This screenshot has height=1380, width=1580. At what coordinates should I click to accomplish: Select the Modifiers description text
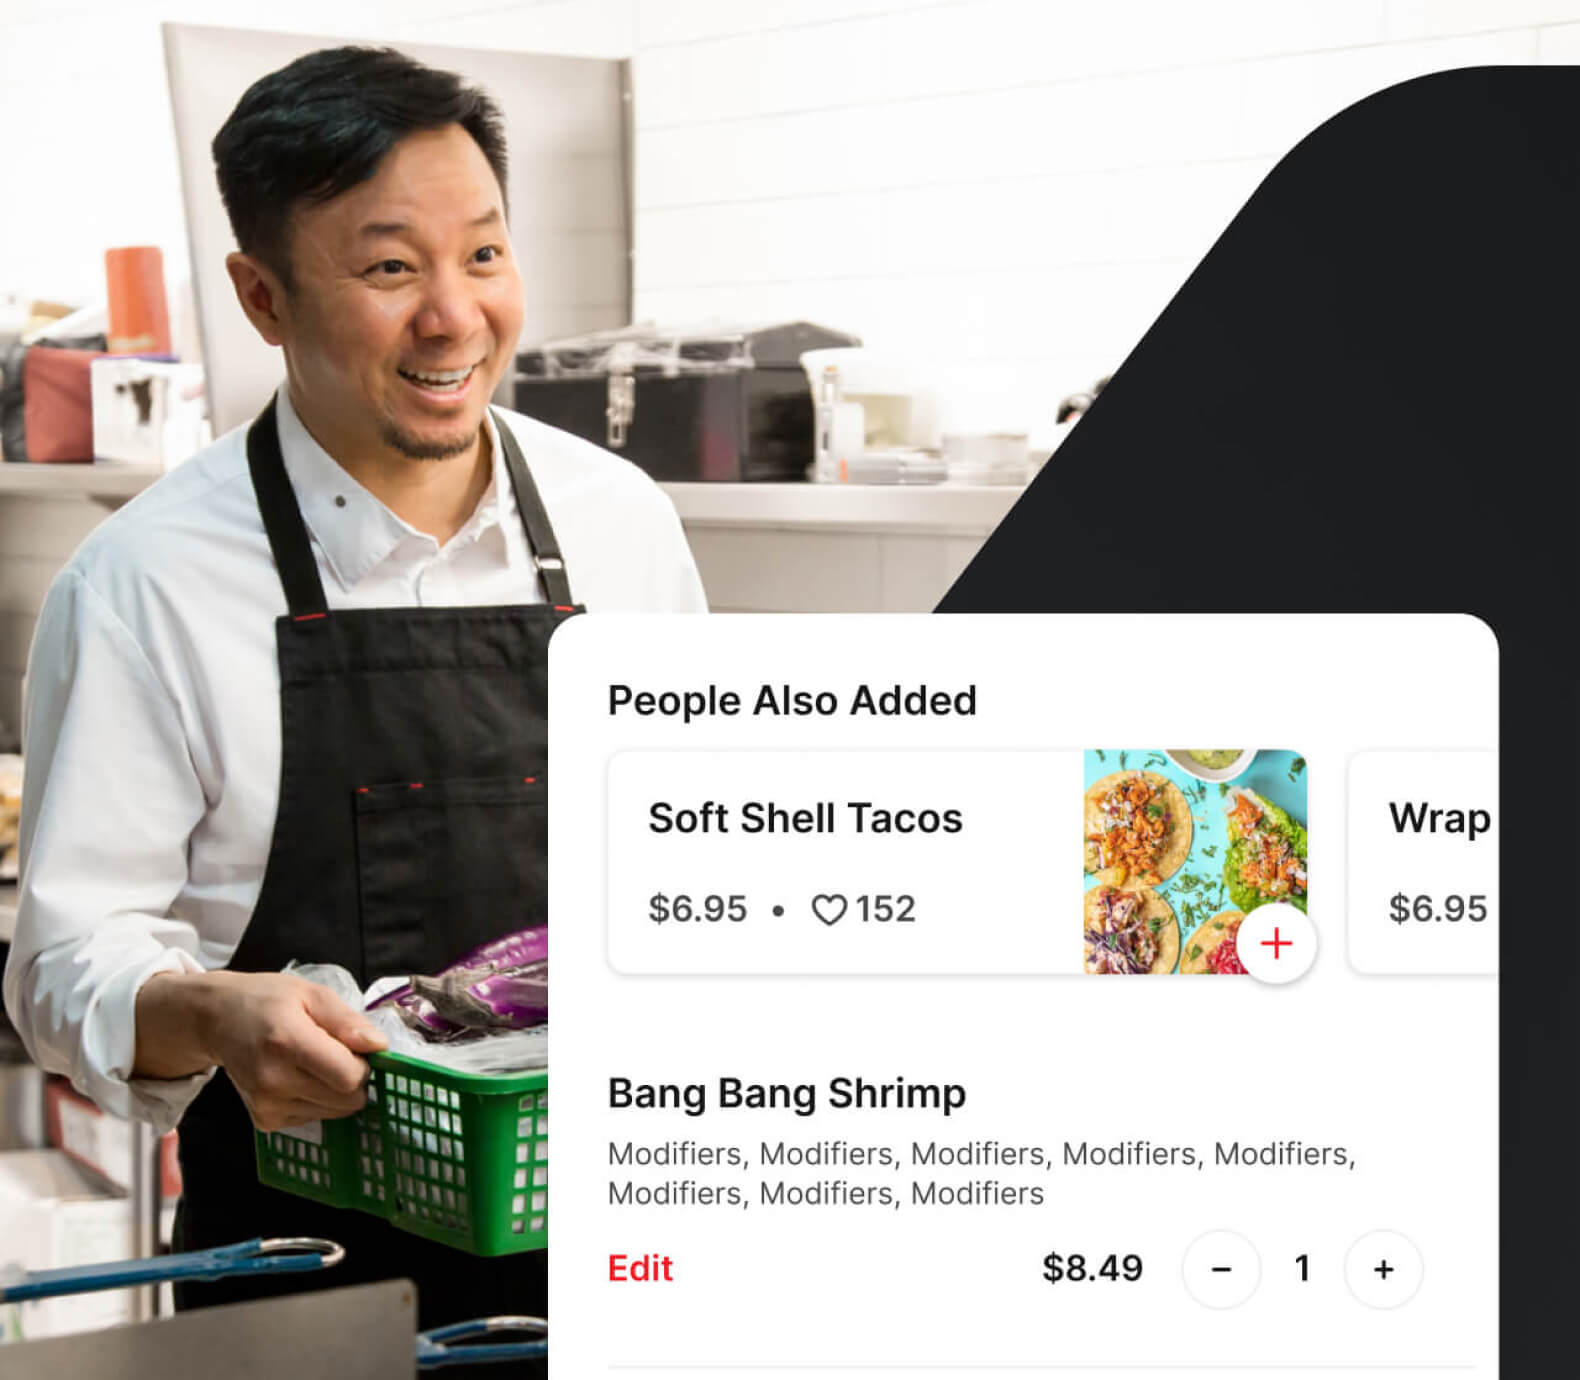981,1173
